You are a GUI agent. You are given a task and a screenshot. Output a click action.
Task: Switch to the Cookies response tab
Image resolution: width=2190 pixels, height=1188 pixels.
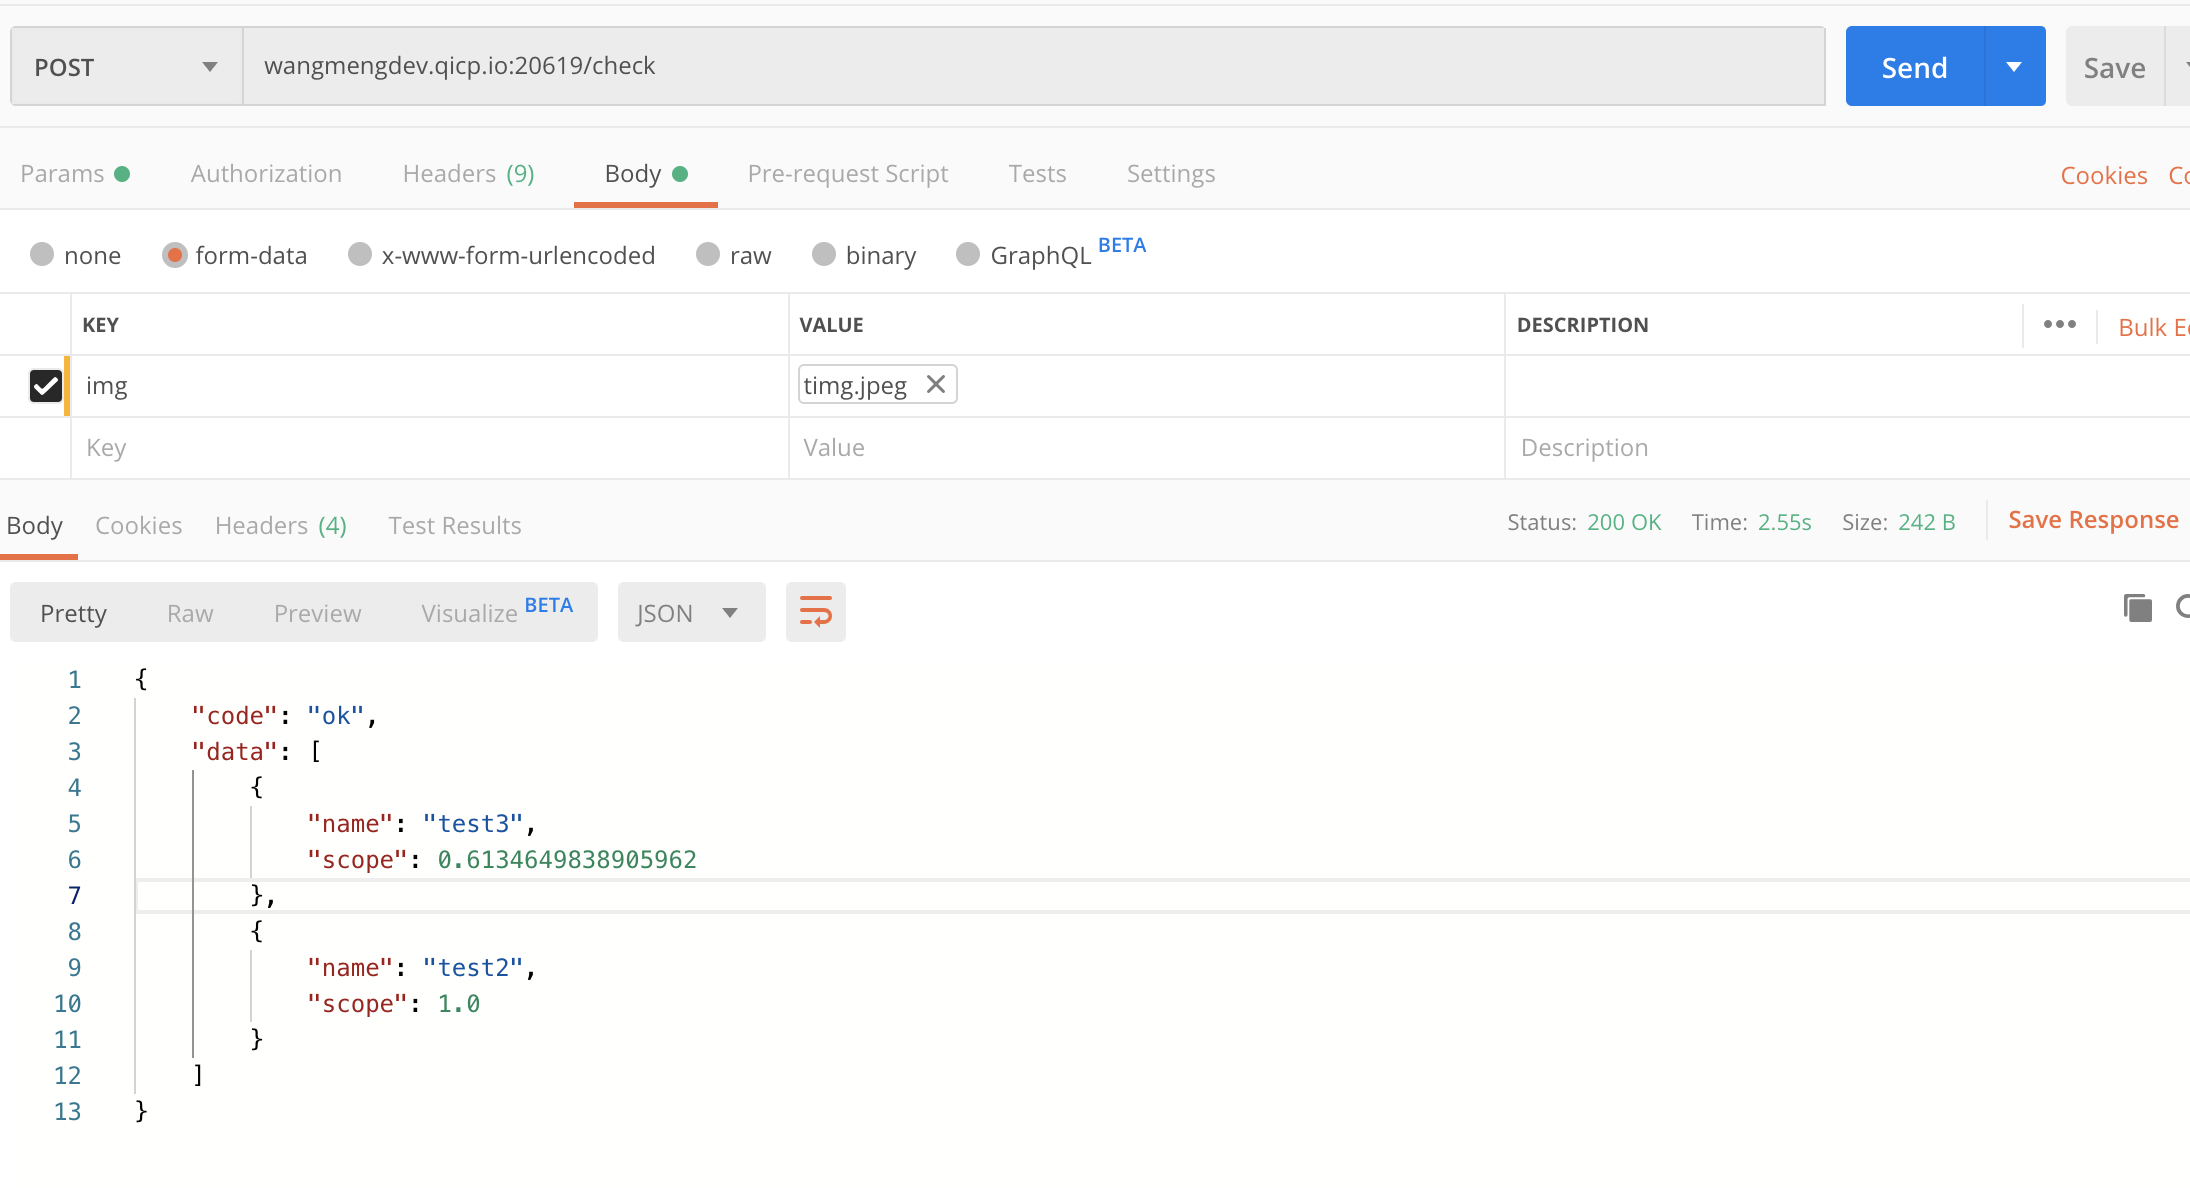coord(139,524)
